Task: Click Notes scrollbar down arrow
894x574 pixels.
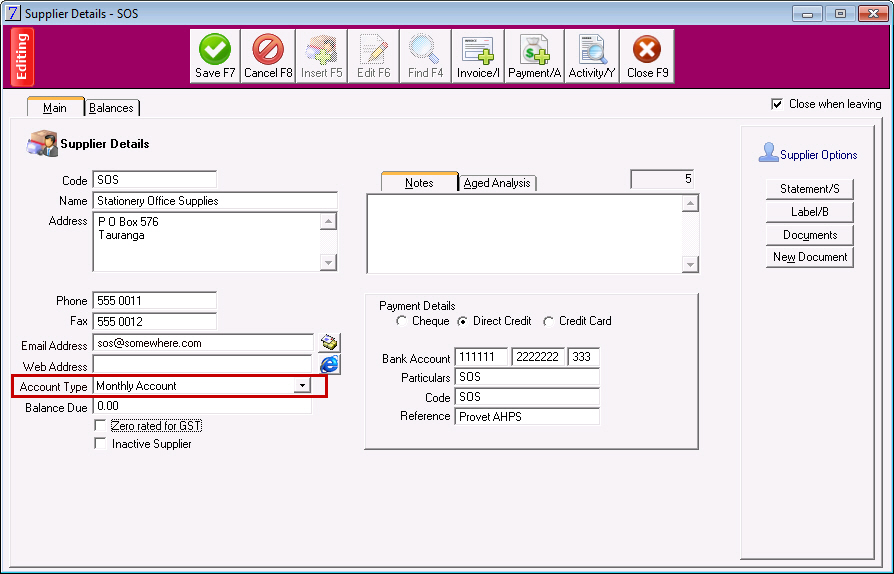Action: [690, 264]
